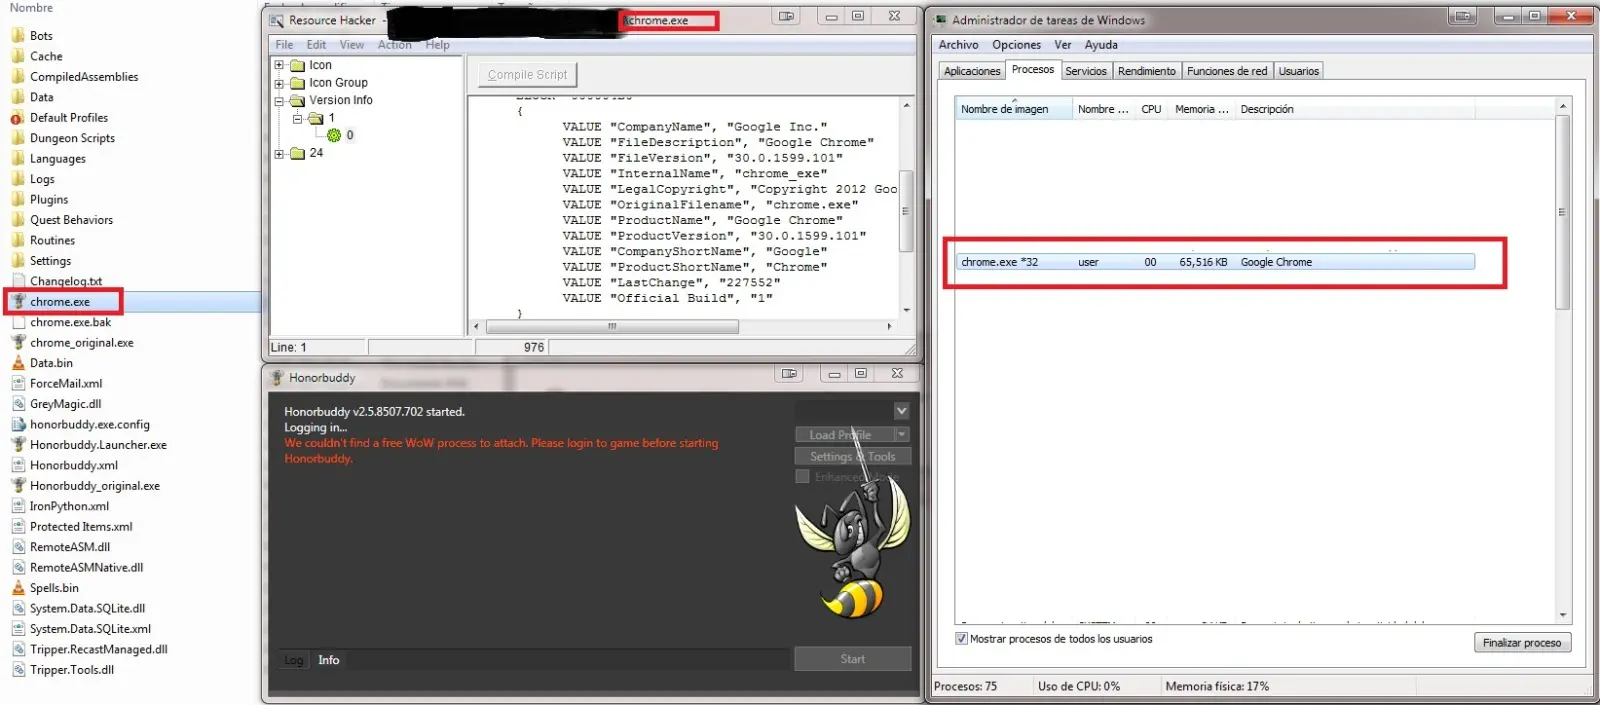Select the chrome.exe file icon
Screen dimensions: 1600x705
(x=18, y=302)
